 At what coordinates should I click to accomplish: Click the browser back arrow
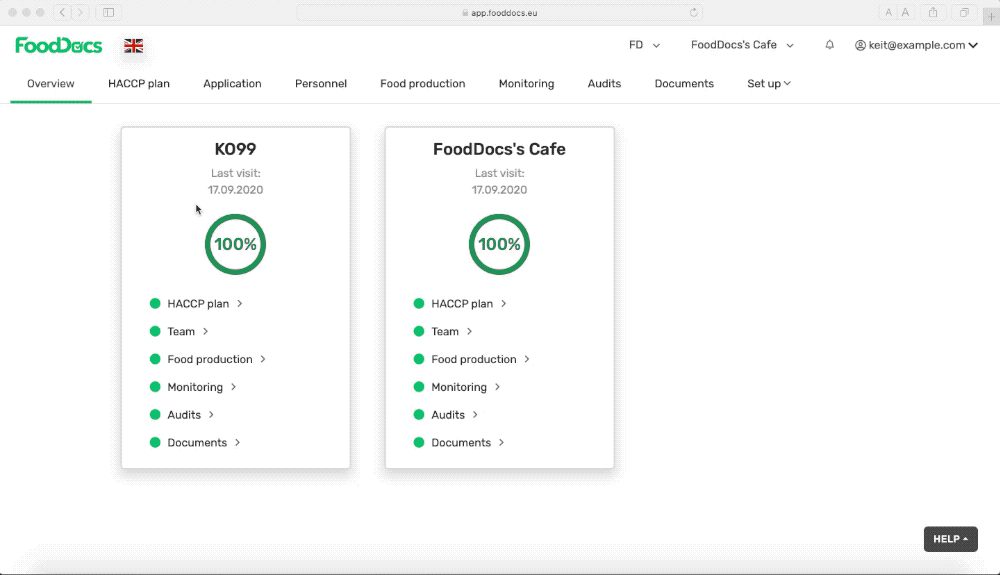click(62, 12)
